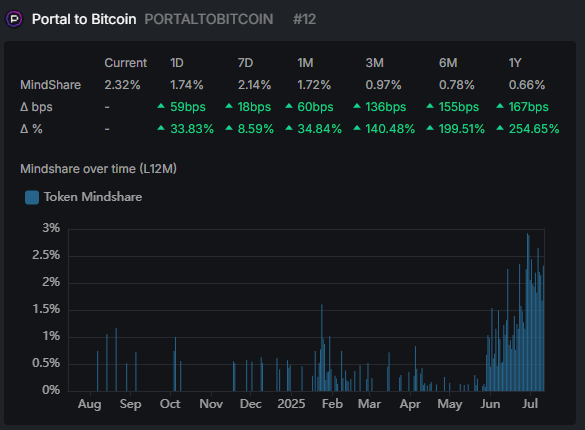Click the up arrow beside 140.48%
Image resolution: width=585 pixels, height=430 pixels.
tap(357, 128)
